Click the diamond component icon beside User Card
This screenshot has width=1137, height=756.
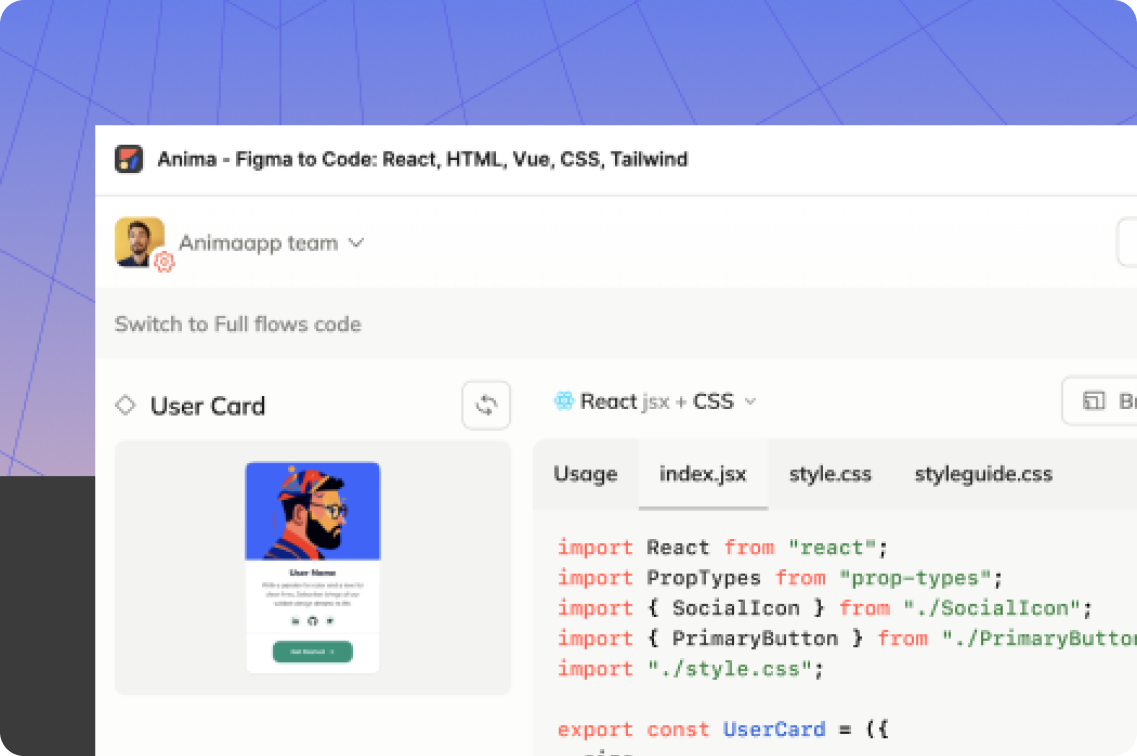coord(125,405)
